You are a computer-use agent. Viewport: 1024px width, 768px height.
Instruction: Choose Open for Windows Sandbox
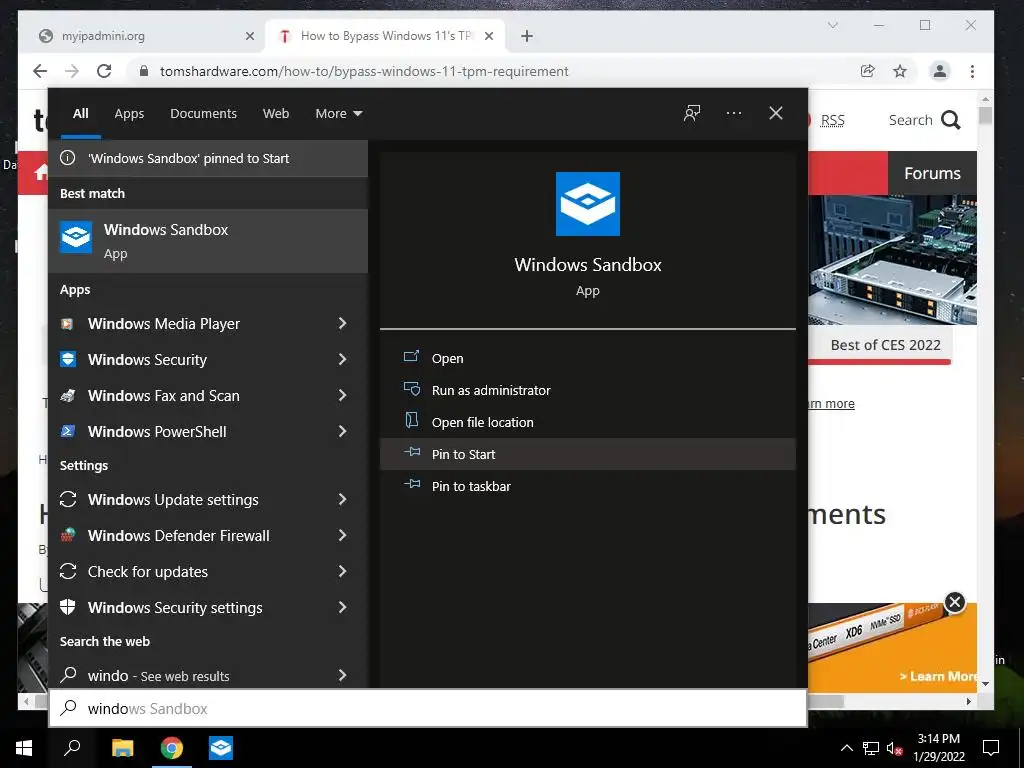click(588, 358)
